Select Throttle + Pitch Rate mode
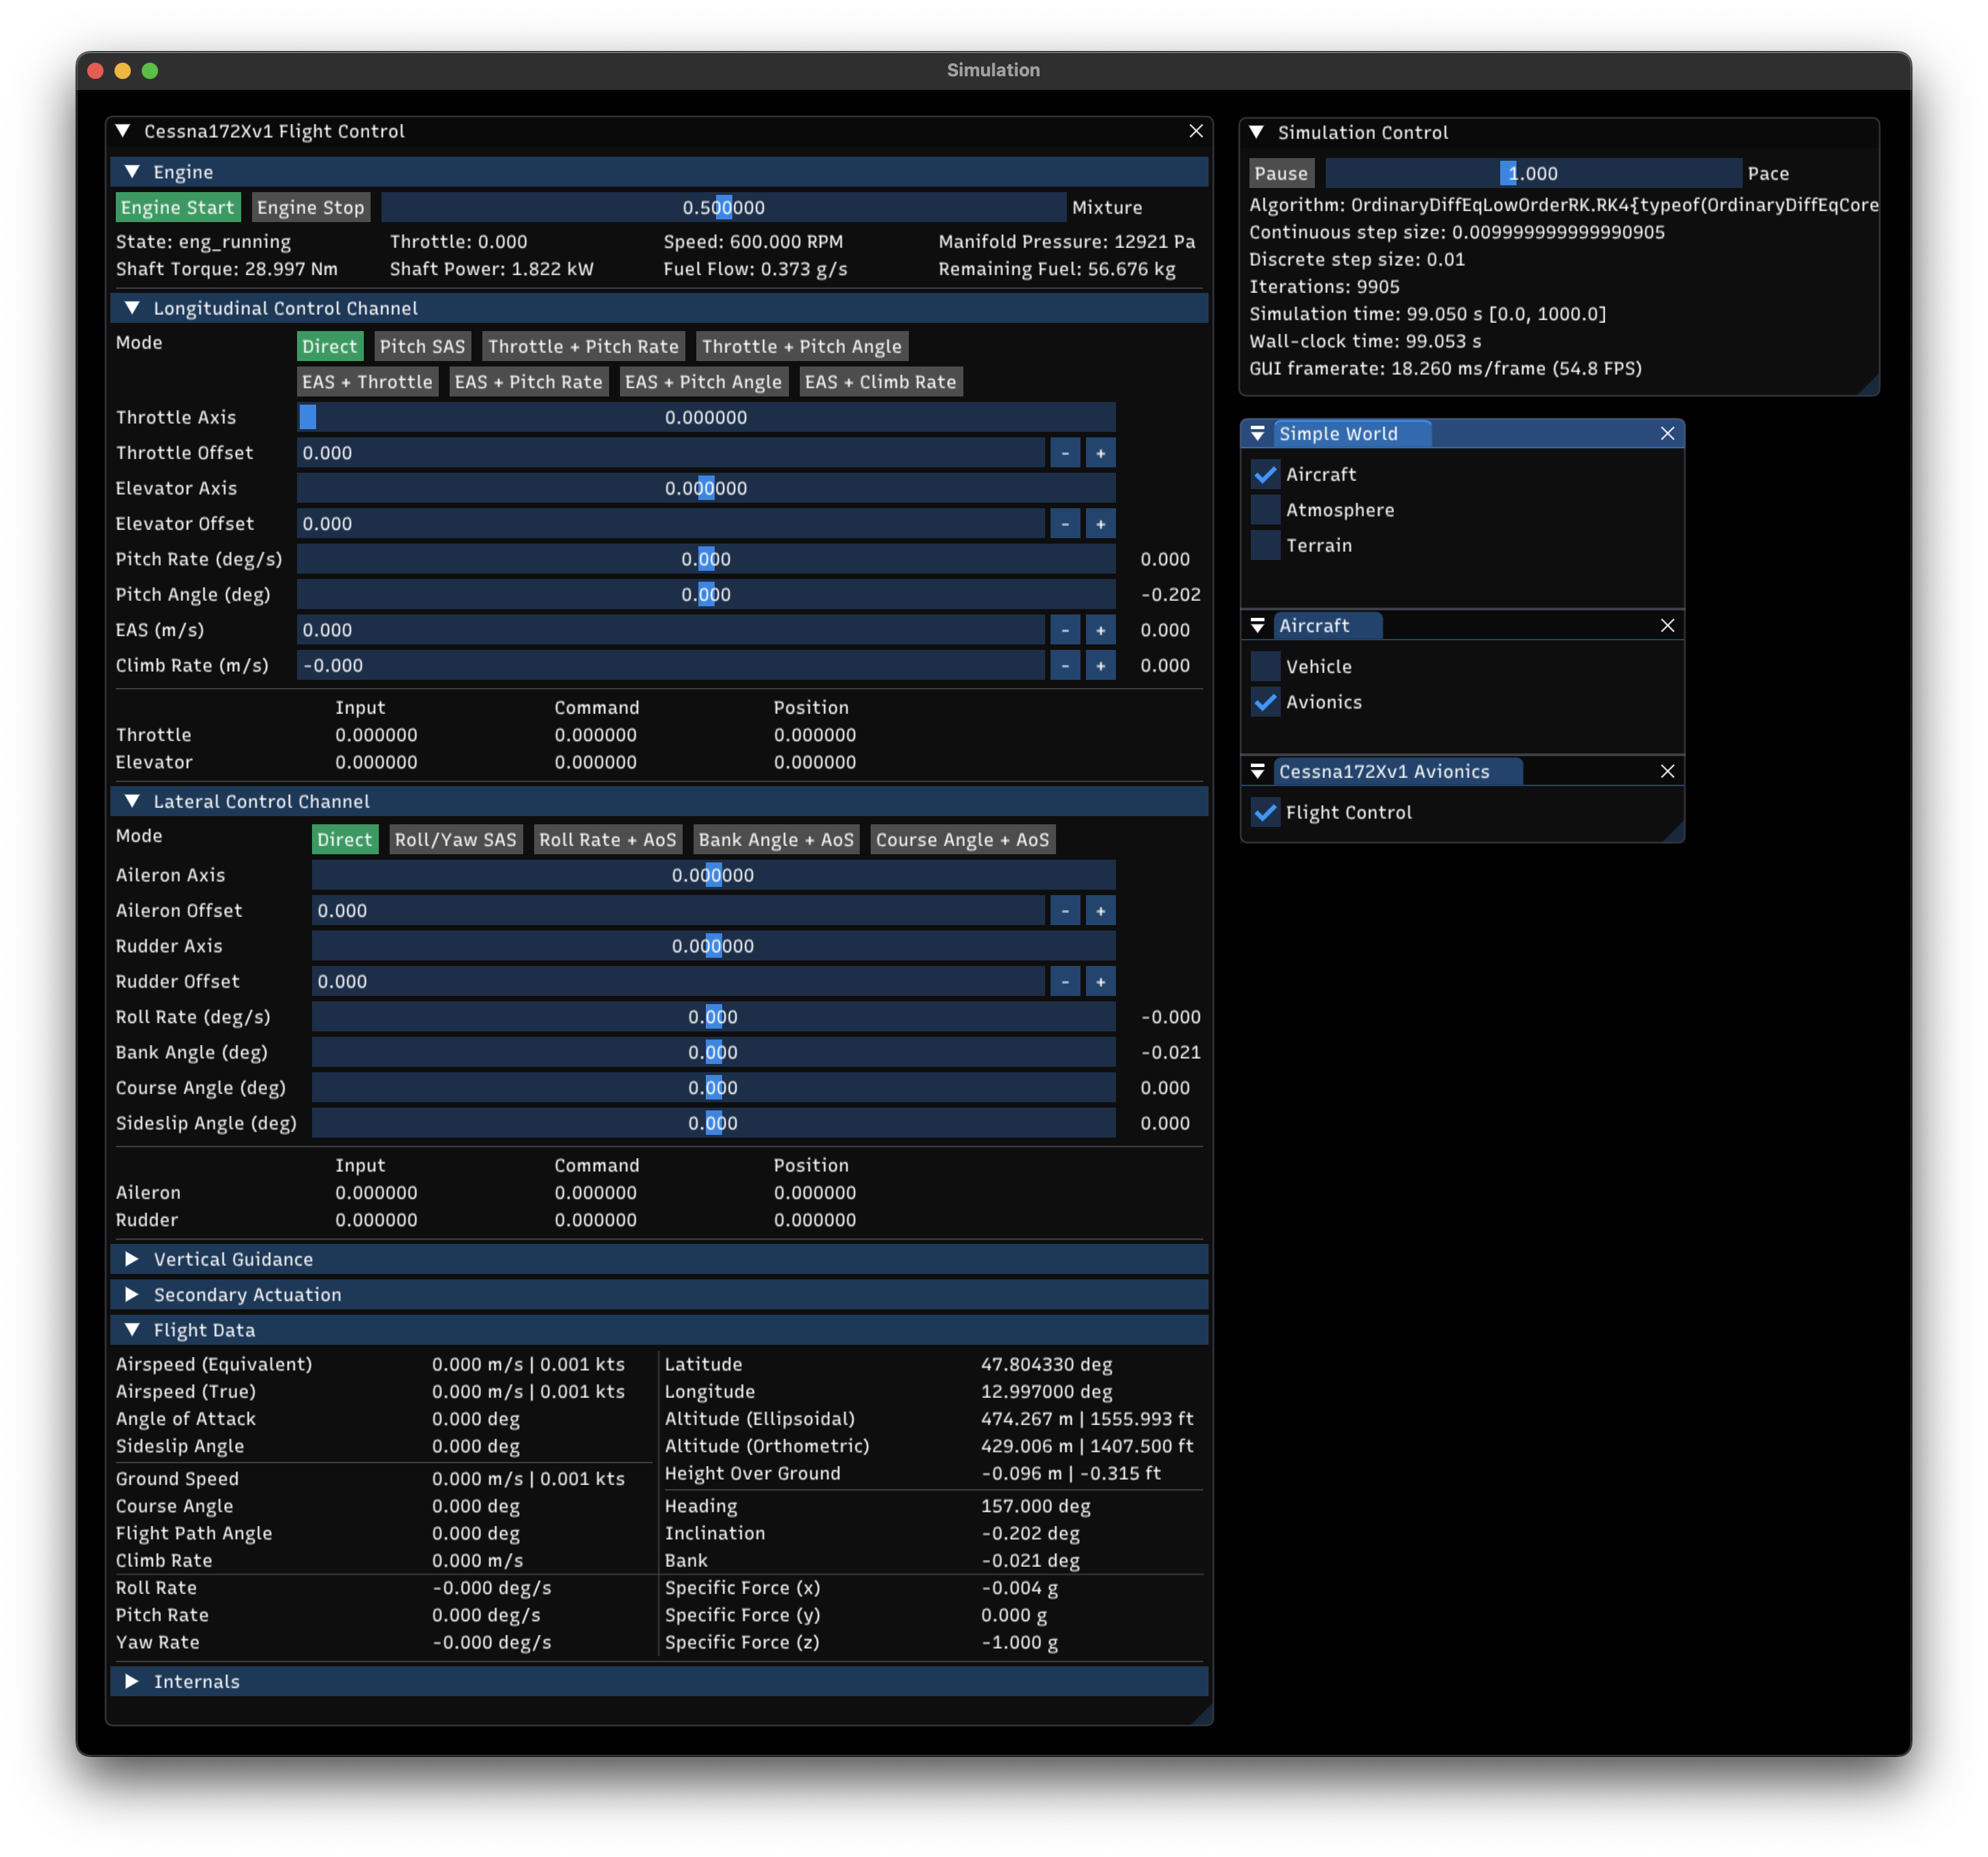 click(583, 346)
